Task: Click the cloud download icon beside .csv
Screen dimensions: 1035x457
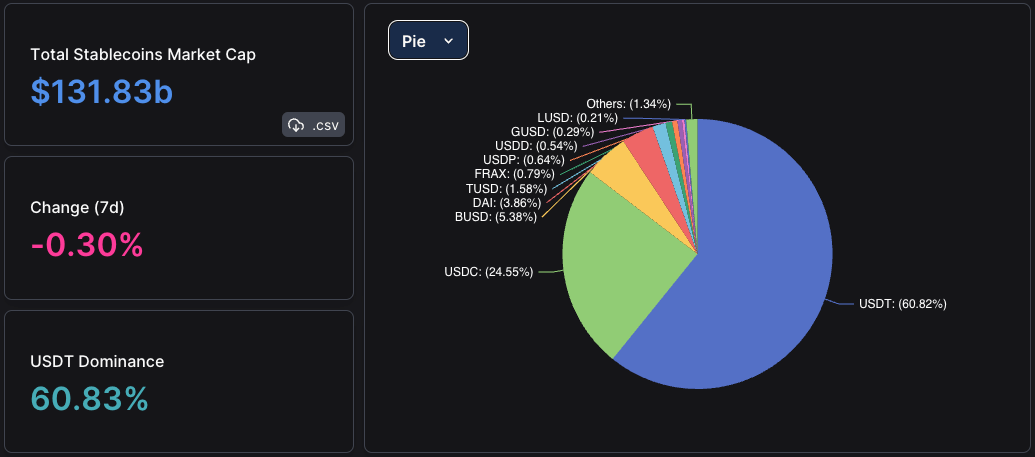Action: (296, 125)
